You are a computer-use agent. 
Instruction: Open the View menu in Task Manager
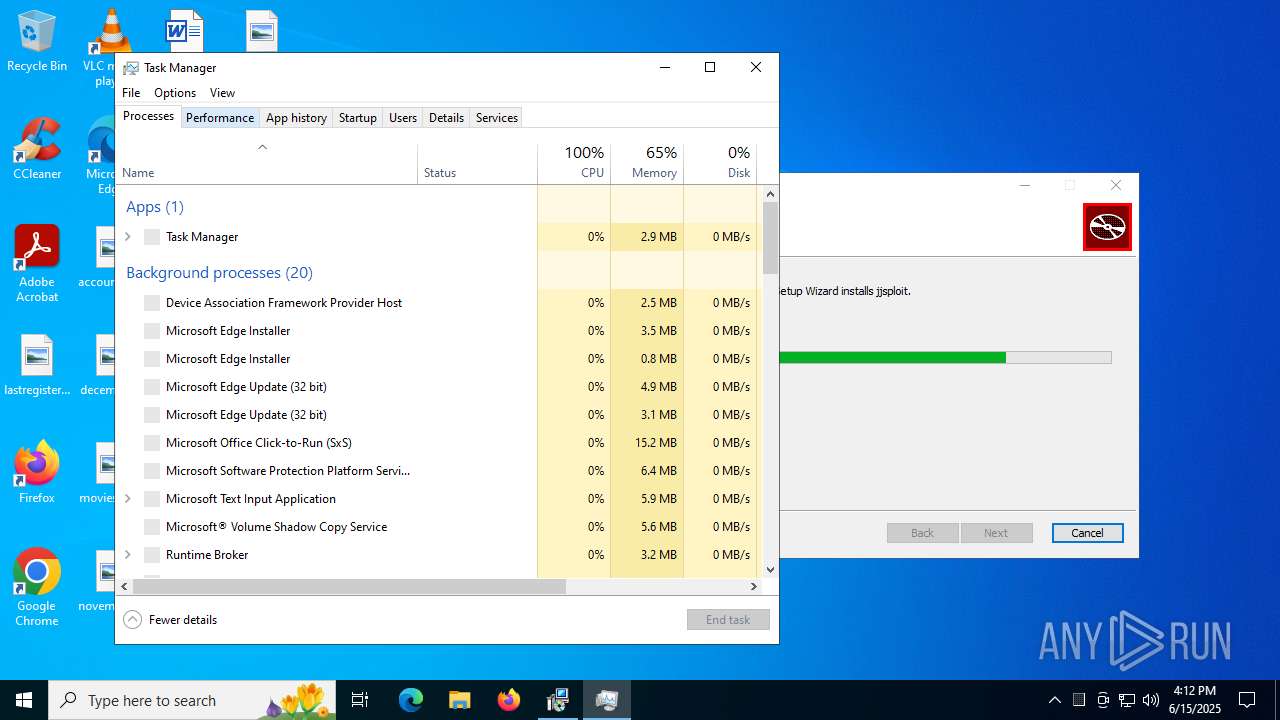coord(222,93)
